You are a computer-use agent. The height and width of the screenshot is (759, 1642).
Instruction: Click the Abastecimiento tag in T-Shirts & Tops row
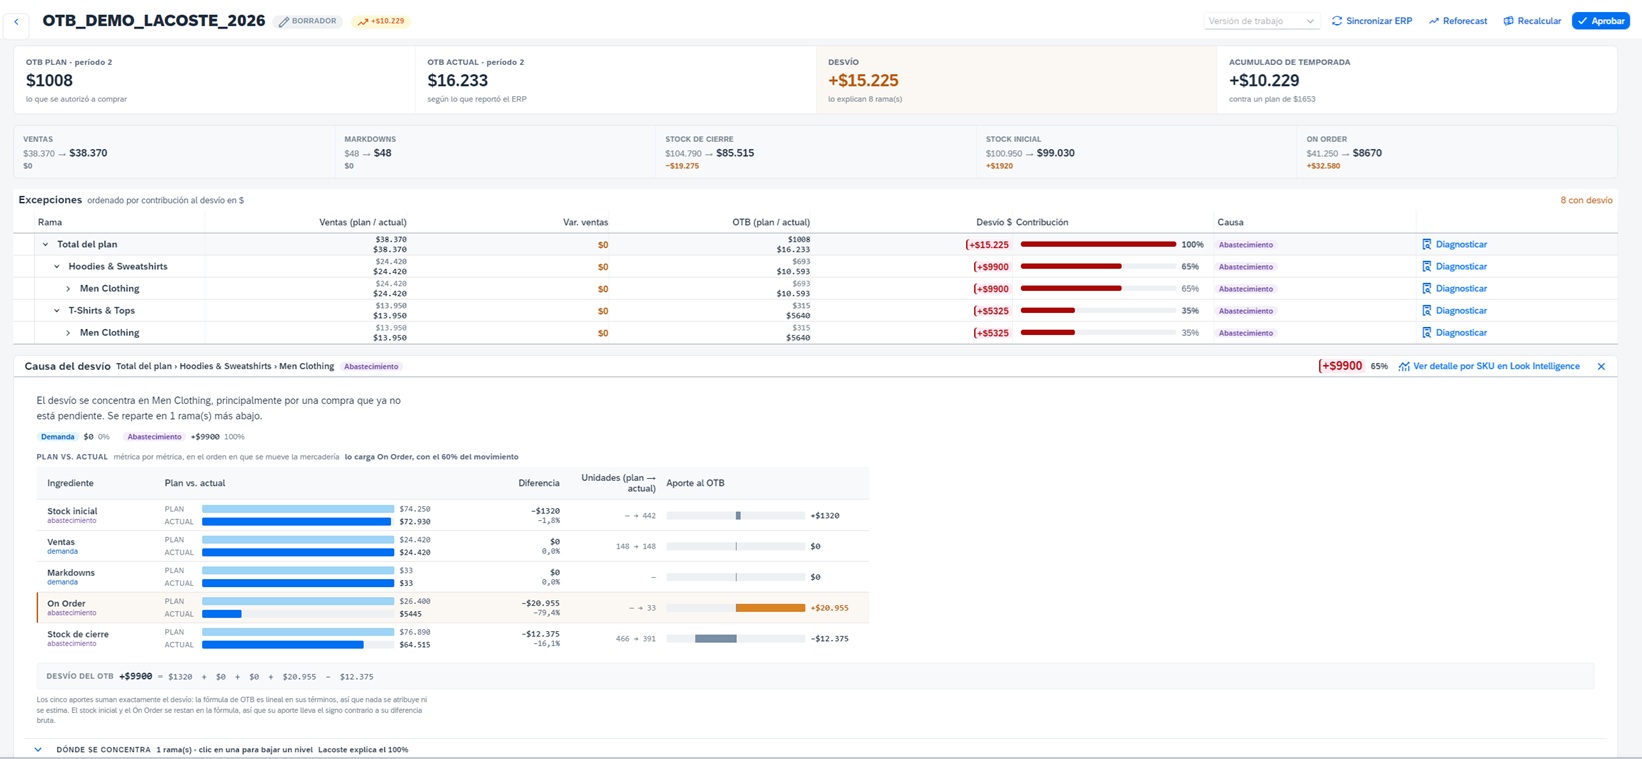tap(1245, 310)
